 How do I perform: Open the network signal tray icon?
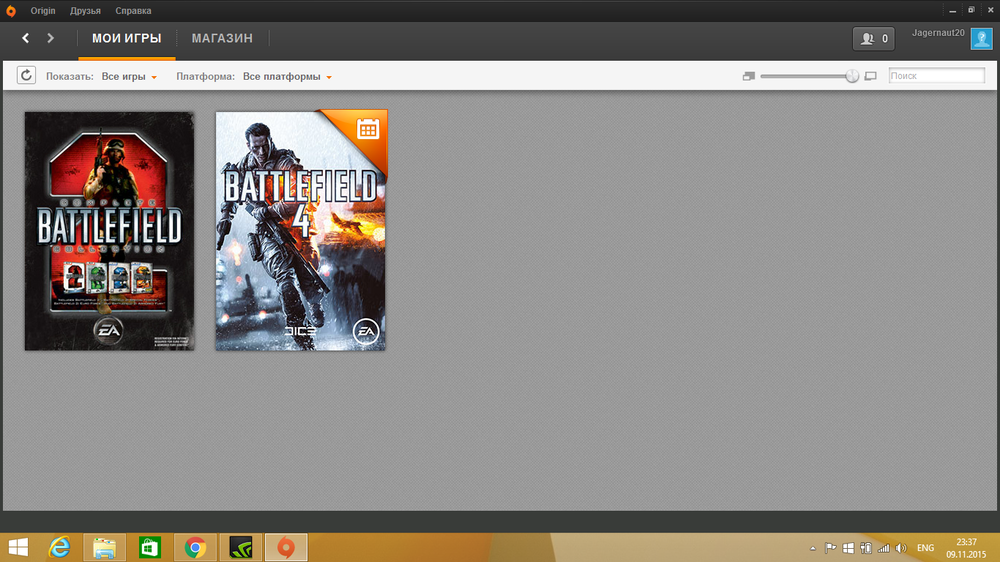tap(883, 548)
